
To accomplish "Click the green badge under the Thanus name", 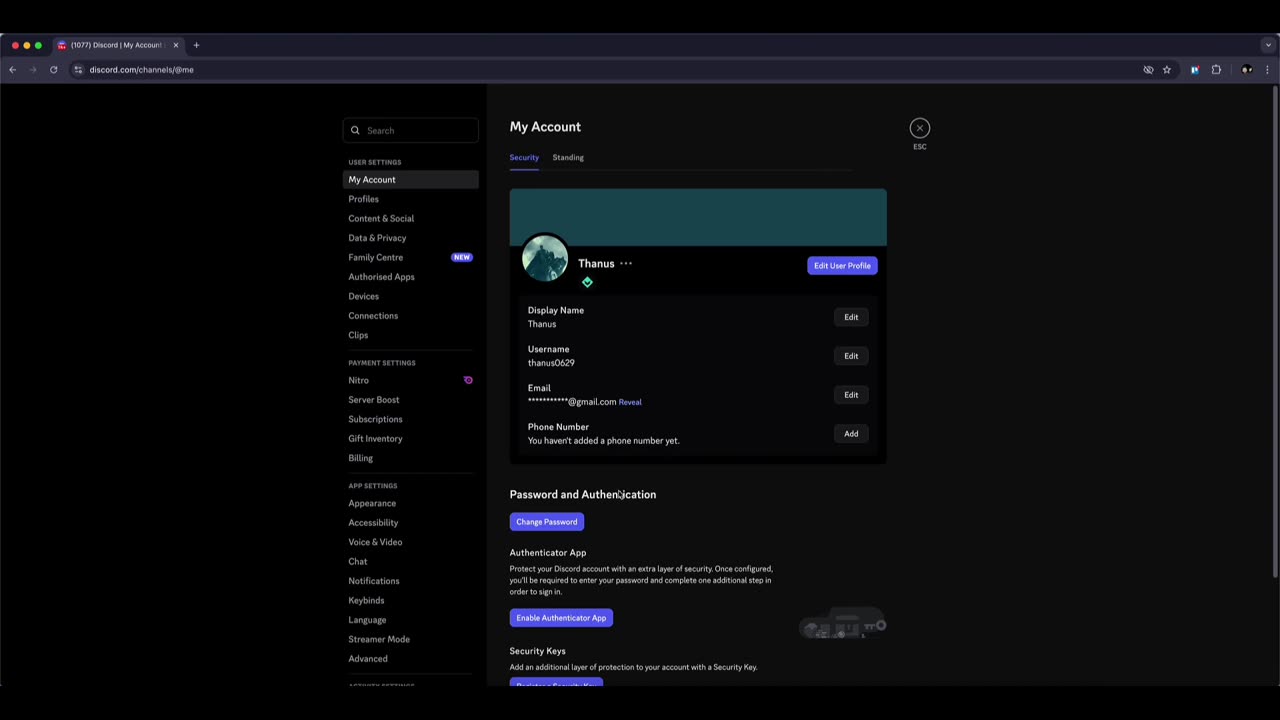I will [587, 282].
